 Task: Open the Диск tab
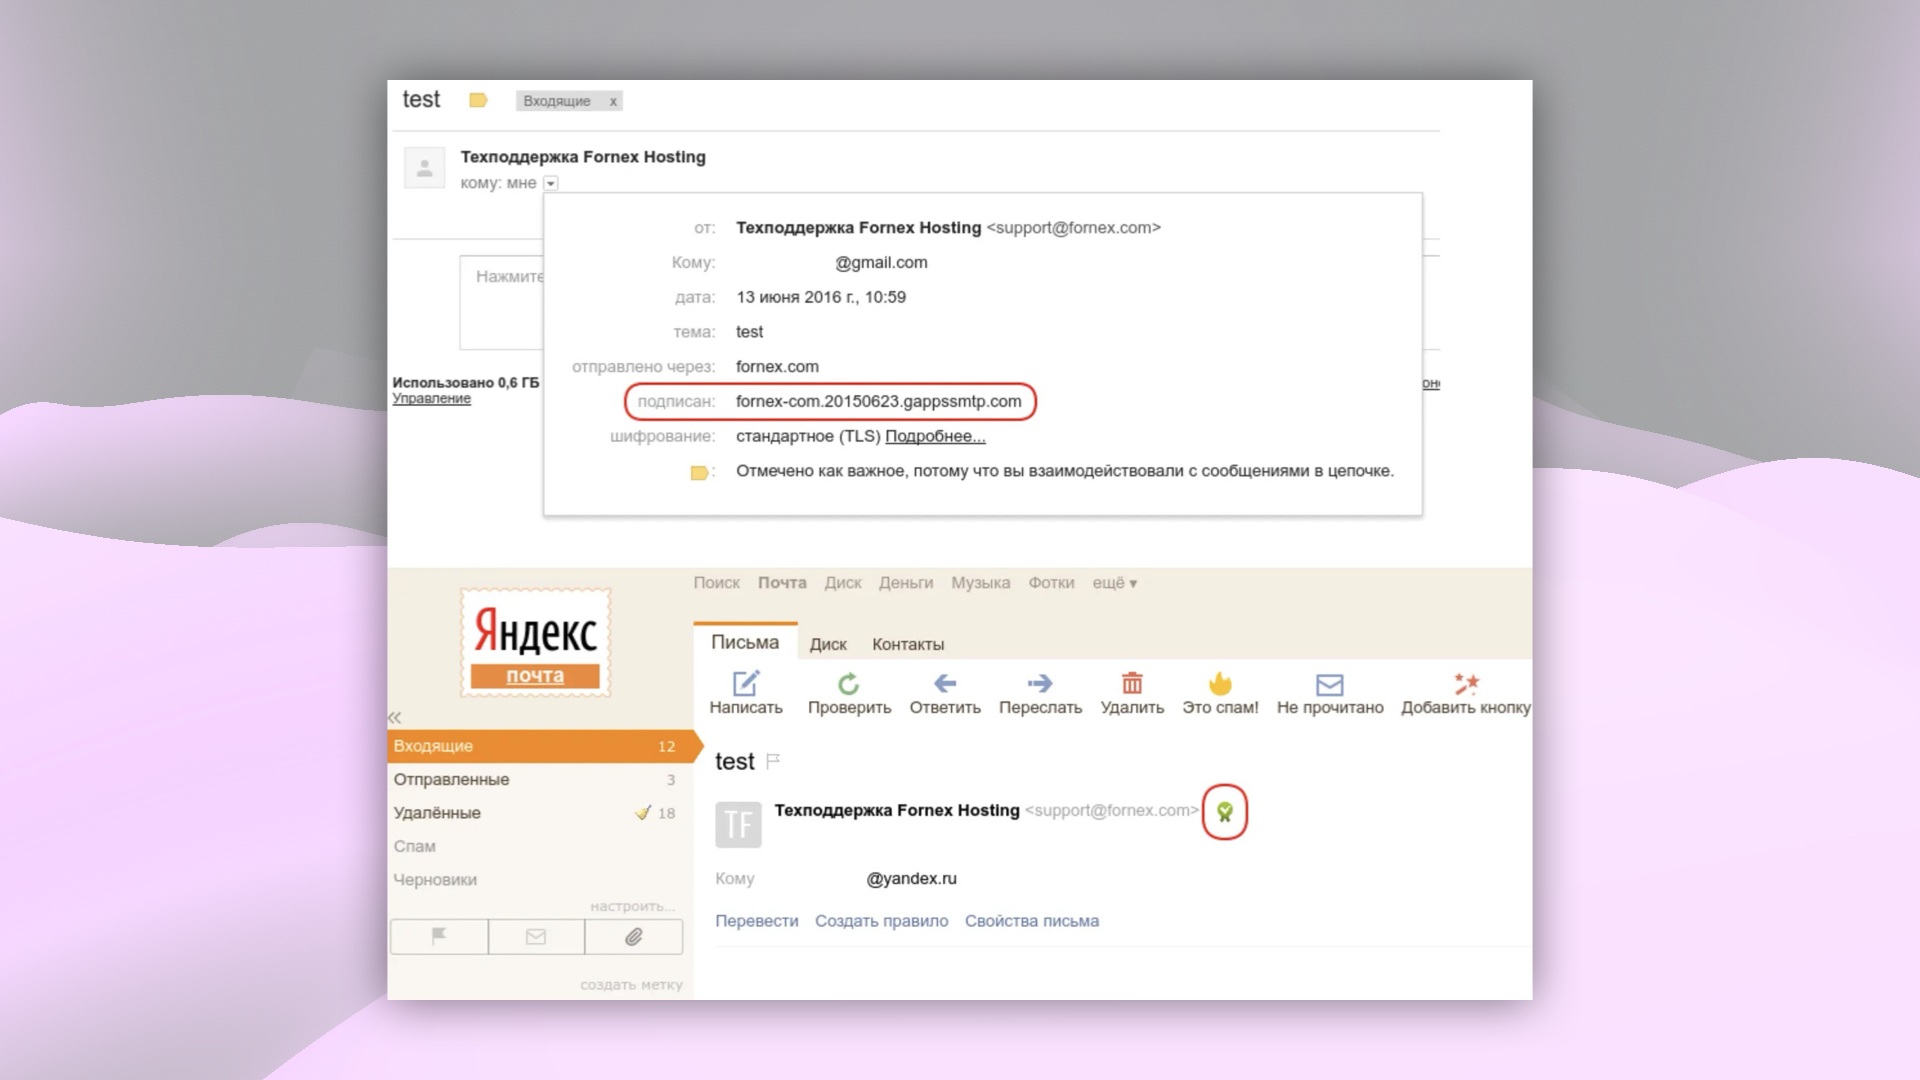point(828,645)
